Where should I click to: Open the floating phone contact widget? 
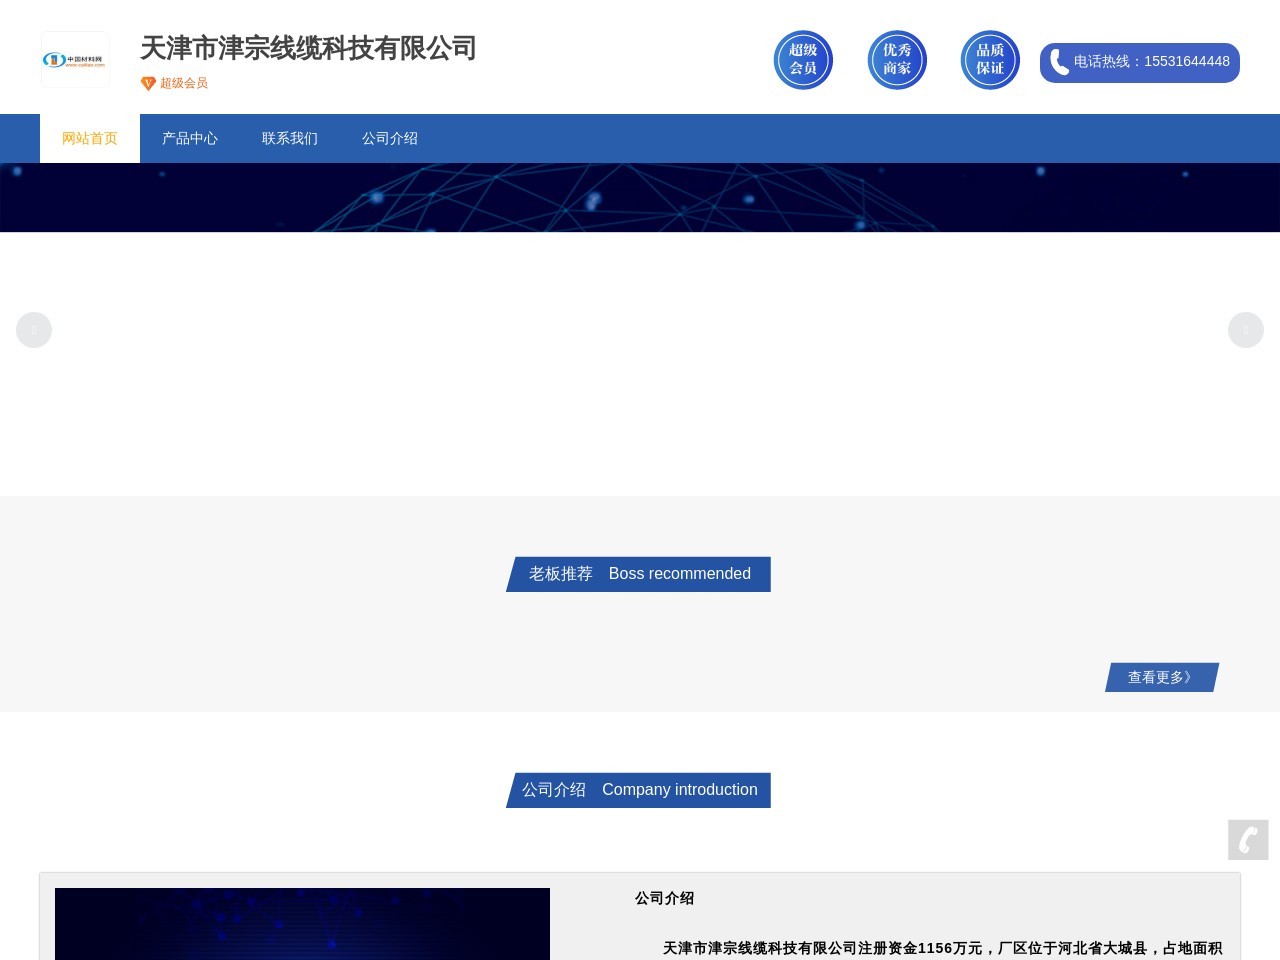click(x=1248, y=840)
